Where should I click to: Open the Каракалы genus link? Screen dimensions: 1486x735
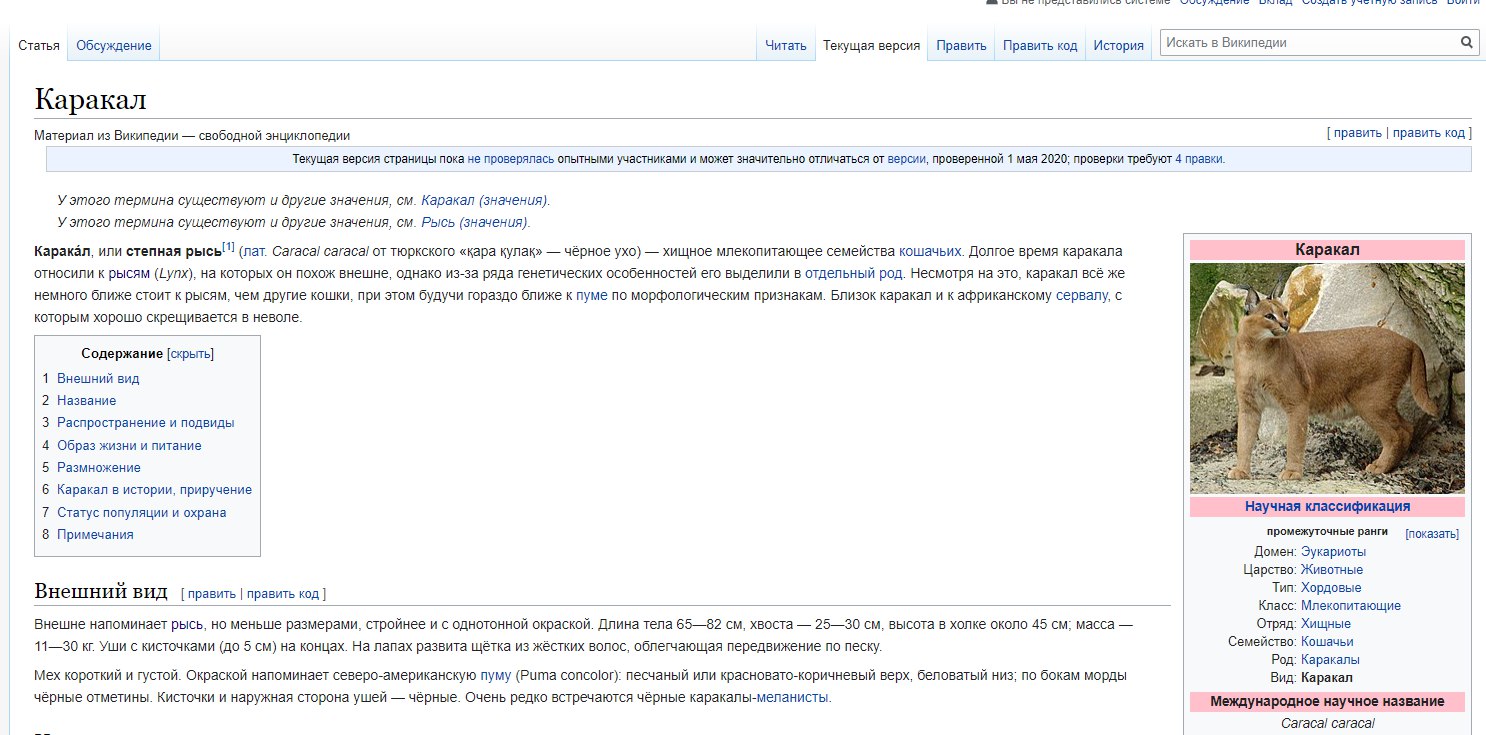tap(1330, 660)
